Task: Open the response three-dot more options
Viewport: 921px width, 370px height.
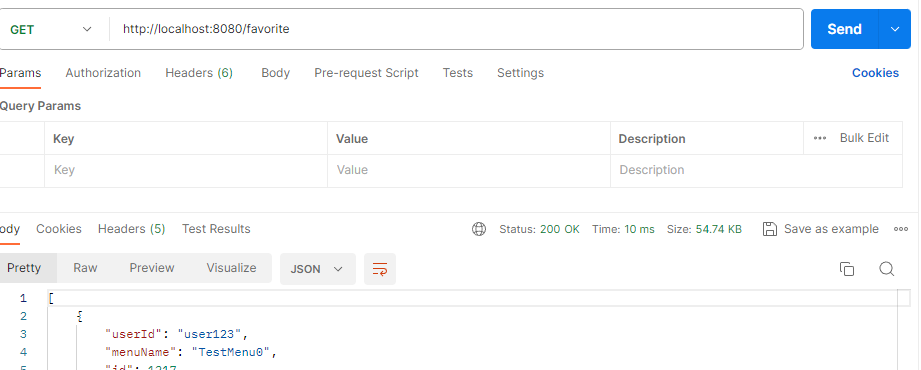Action: tap(901, 229)
